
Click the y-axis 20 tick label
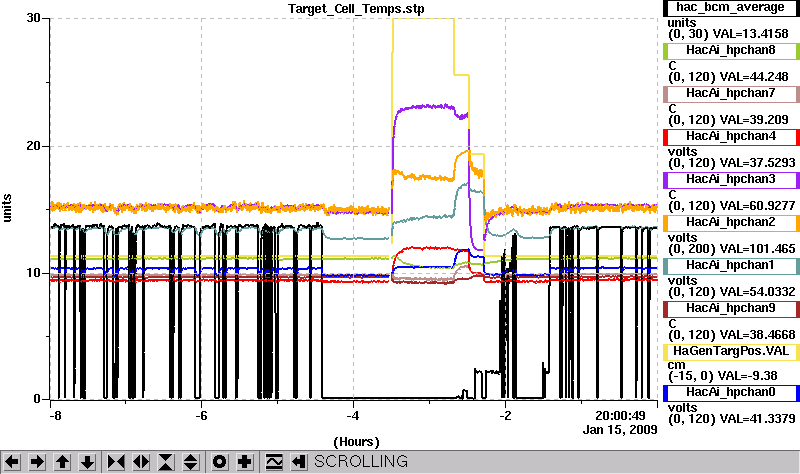(33, 146)
